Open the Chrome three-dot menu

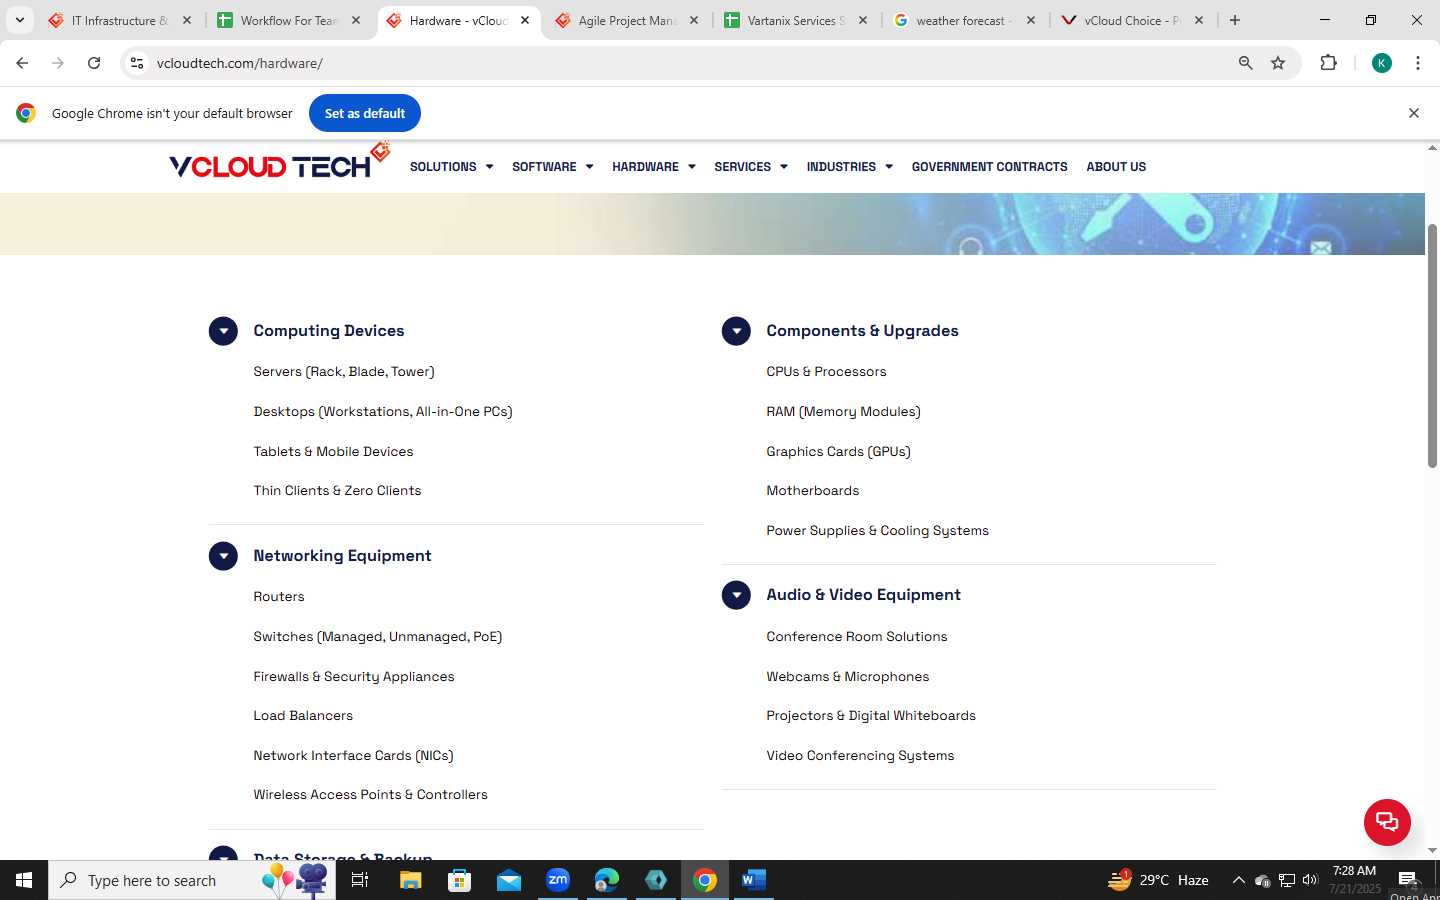[1418, 63]
